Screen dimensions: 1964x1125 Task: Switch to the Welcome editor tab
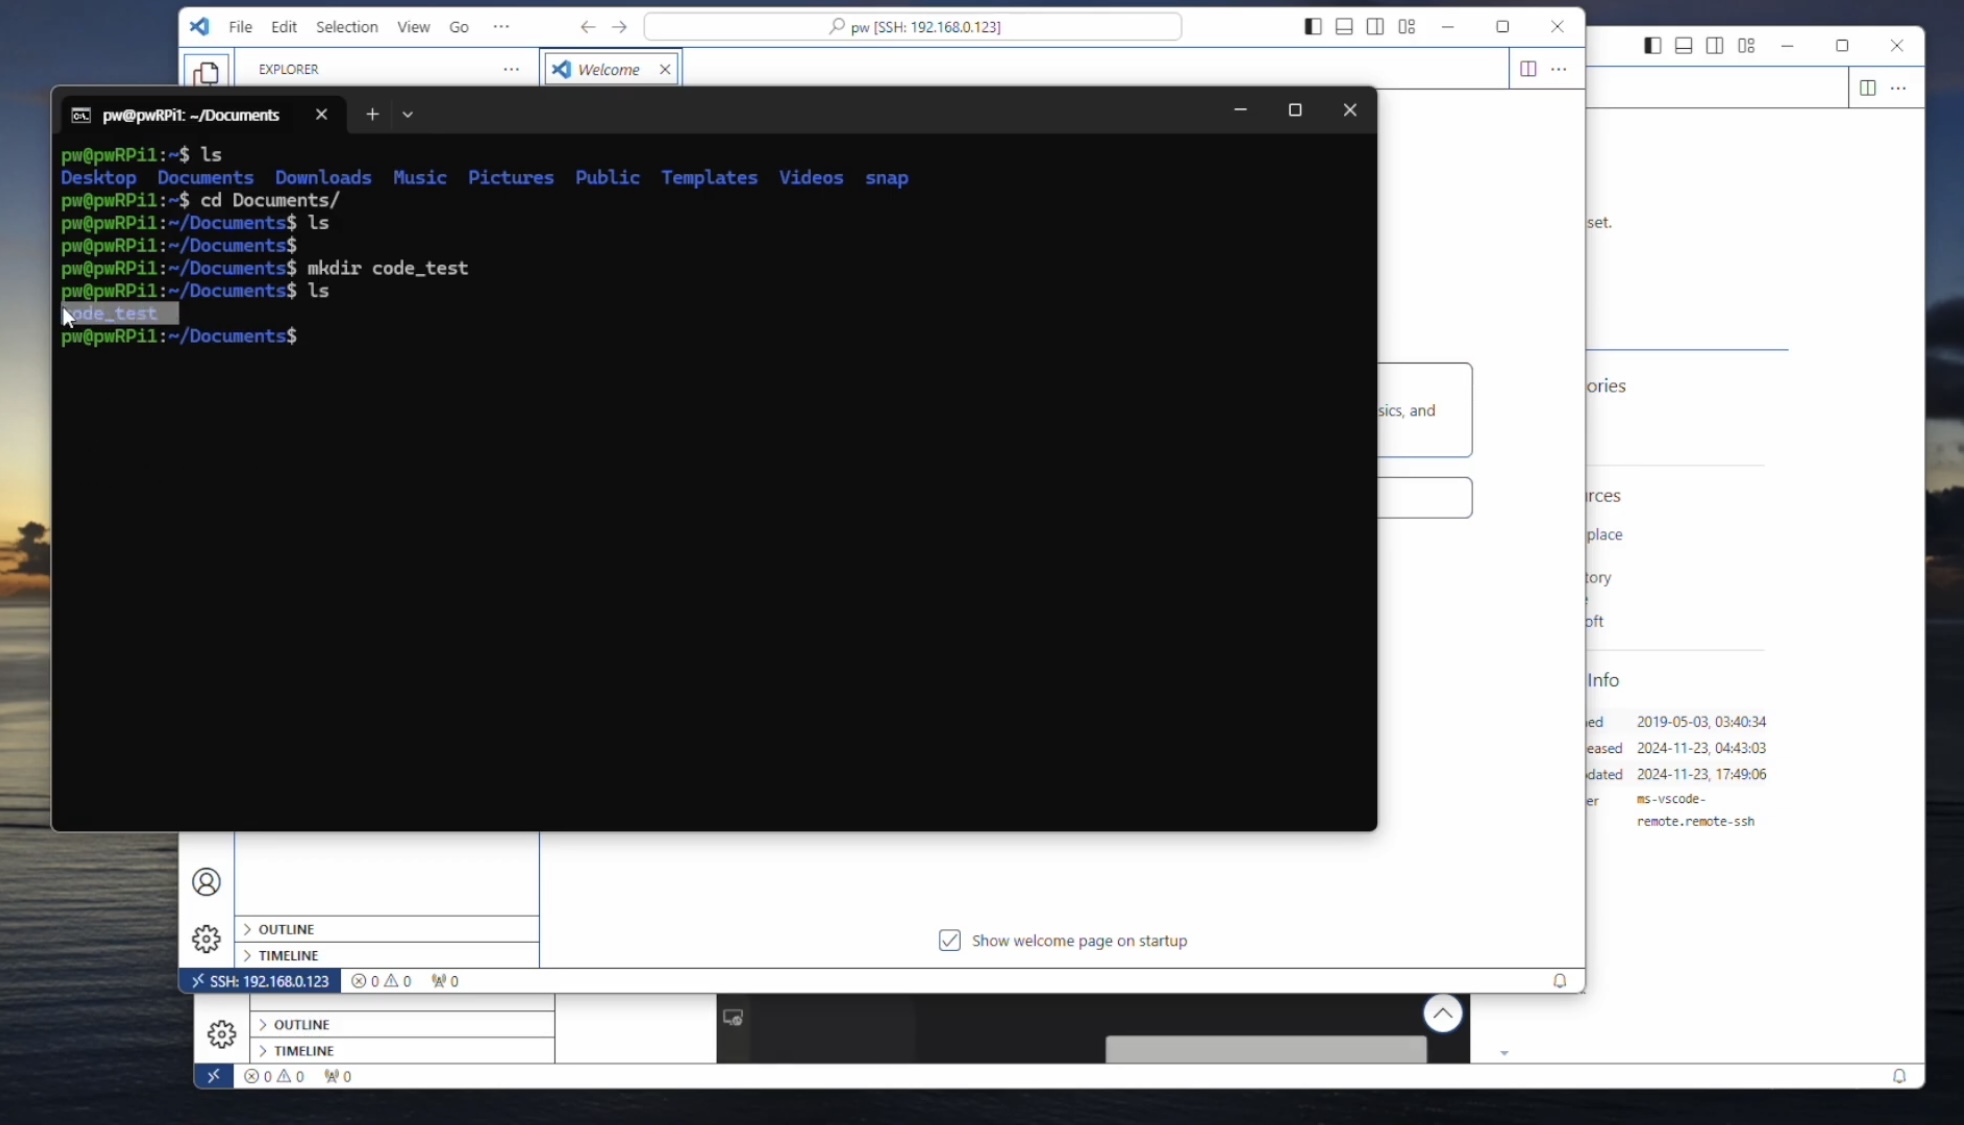coord(608,69)
